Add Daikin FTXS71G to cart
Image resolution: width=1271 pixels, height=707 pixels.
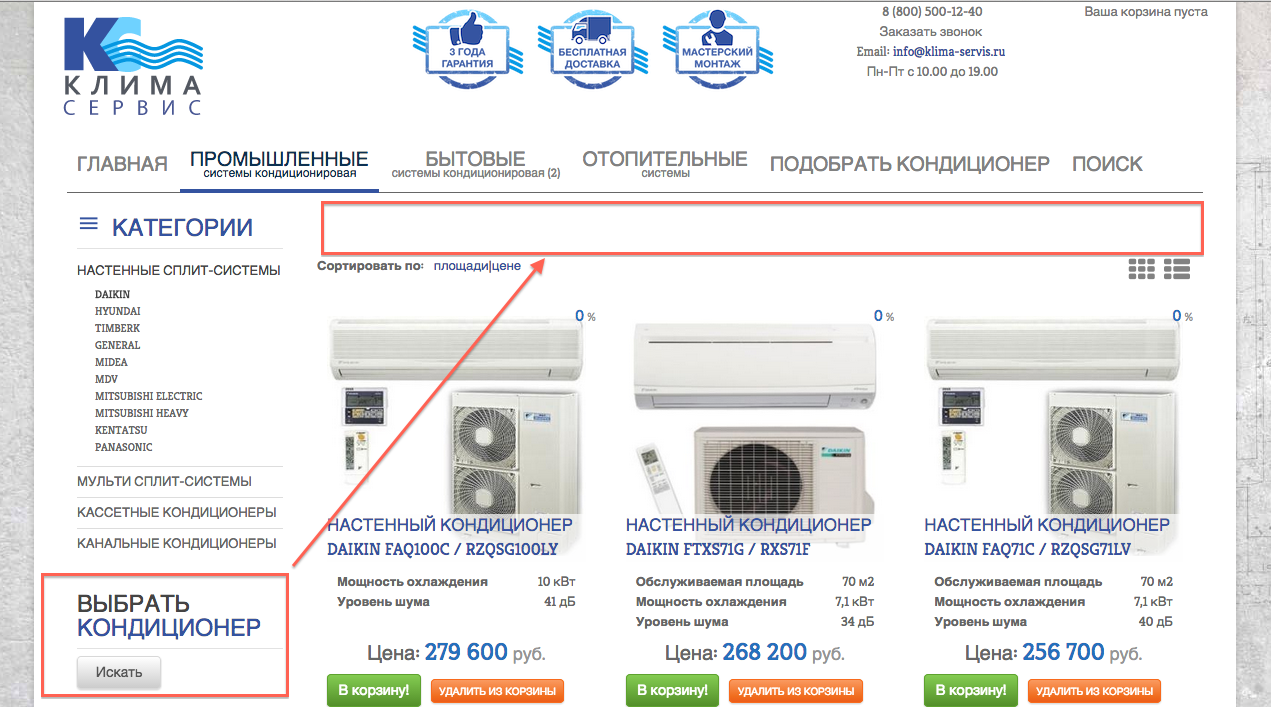672,690
